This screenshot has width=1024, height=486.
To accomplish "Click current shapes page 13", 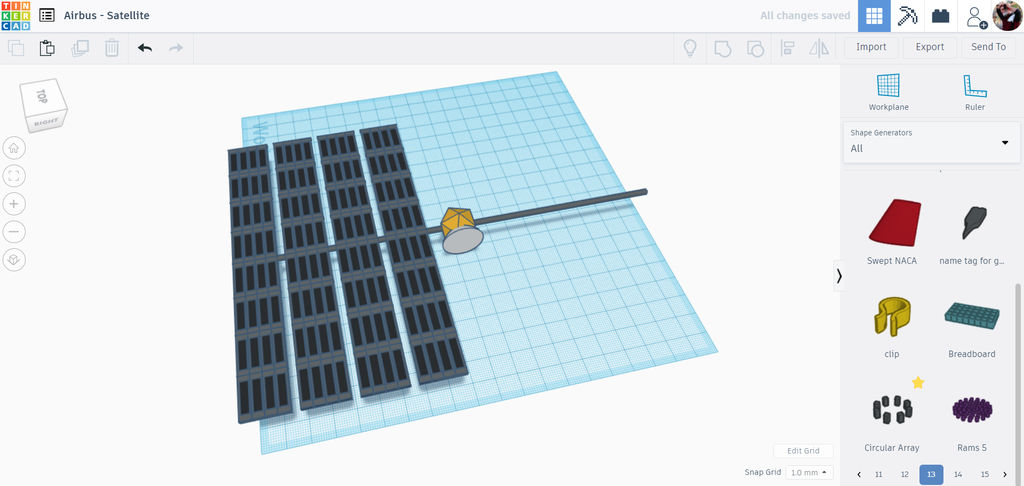I will pyautogui.click(x=931, y=474).
